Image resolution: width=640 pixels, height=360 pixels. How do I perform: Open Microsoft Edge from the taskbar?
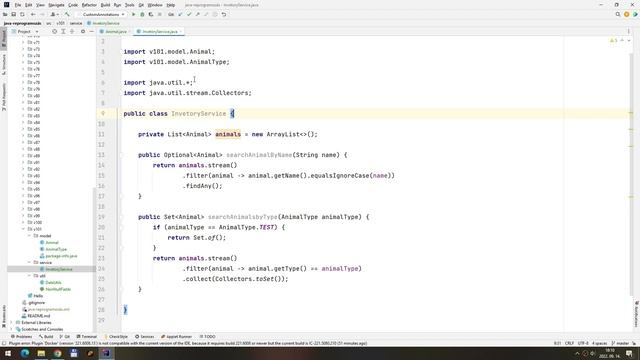pos(24,353)
